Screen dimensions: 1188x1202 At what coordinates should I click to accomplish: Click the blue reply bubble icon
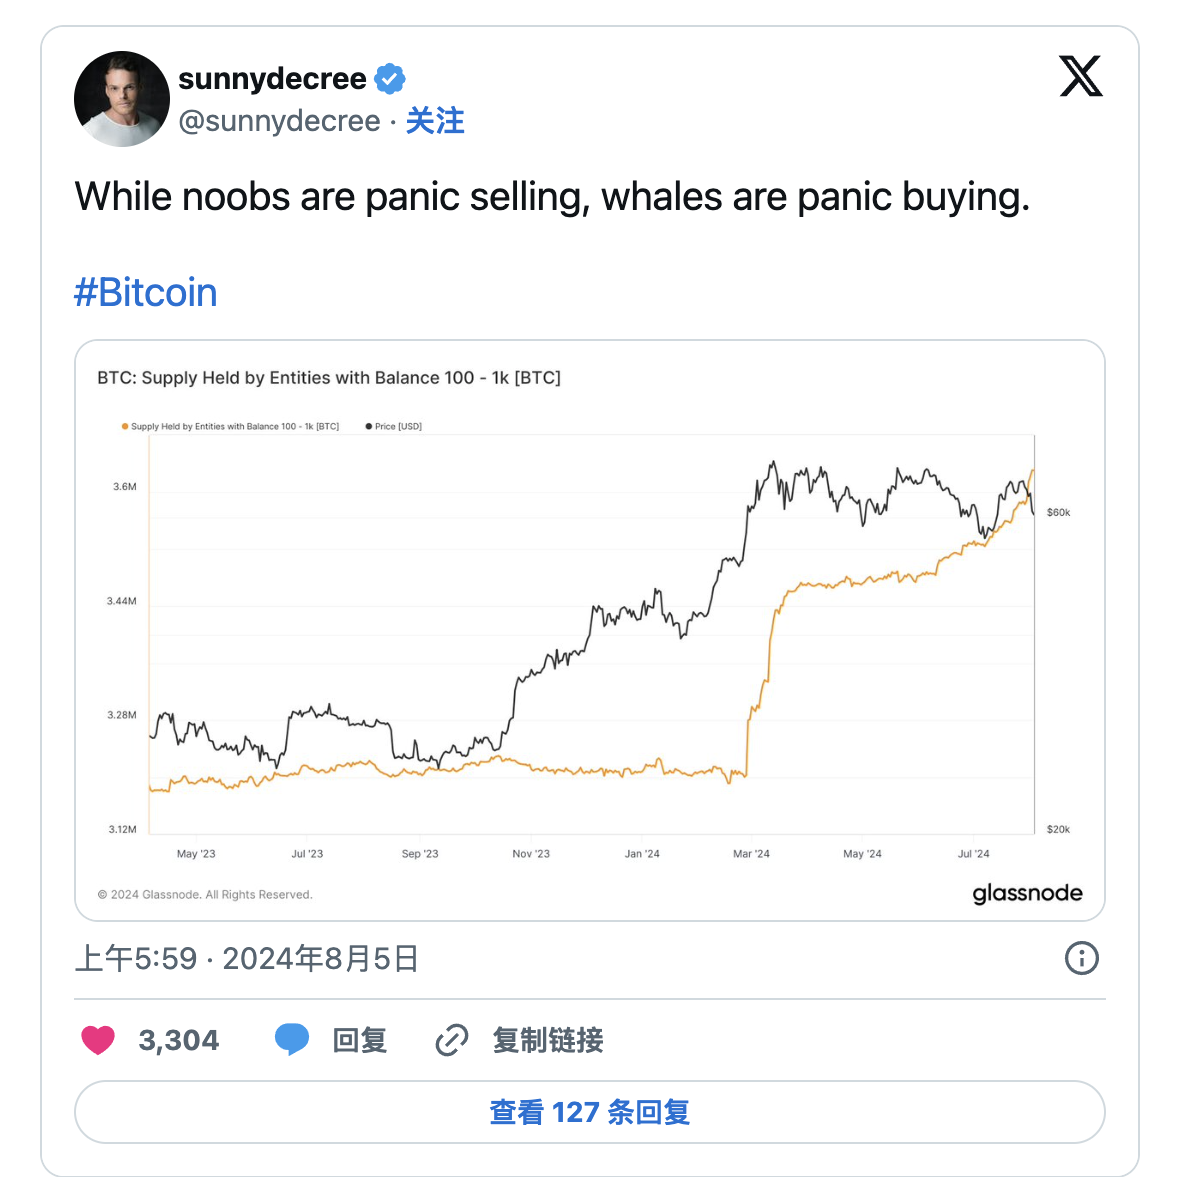click(x=292, y=1040)
